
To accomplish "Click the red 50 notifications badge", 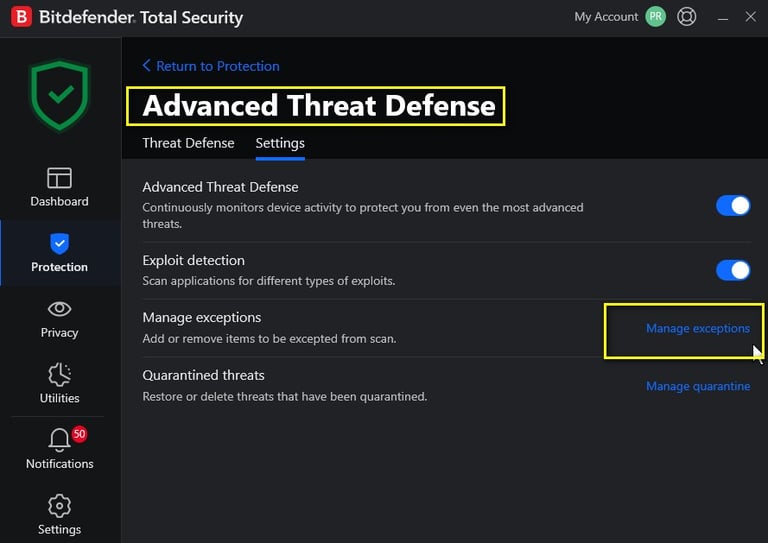I will (x=79, y=434).
